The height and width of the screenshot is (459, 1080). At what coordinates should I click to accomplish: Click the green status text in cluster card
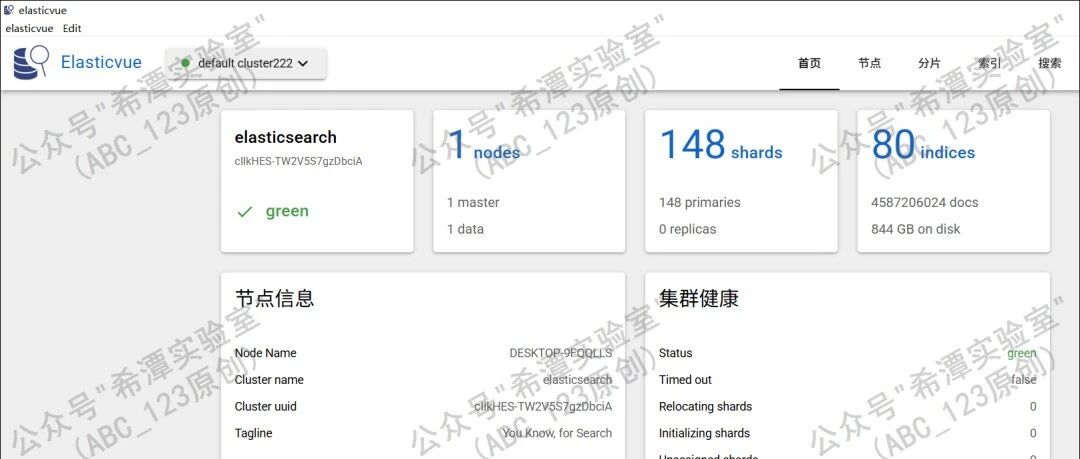[x=287, y=211]
